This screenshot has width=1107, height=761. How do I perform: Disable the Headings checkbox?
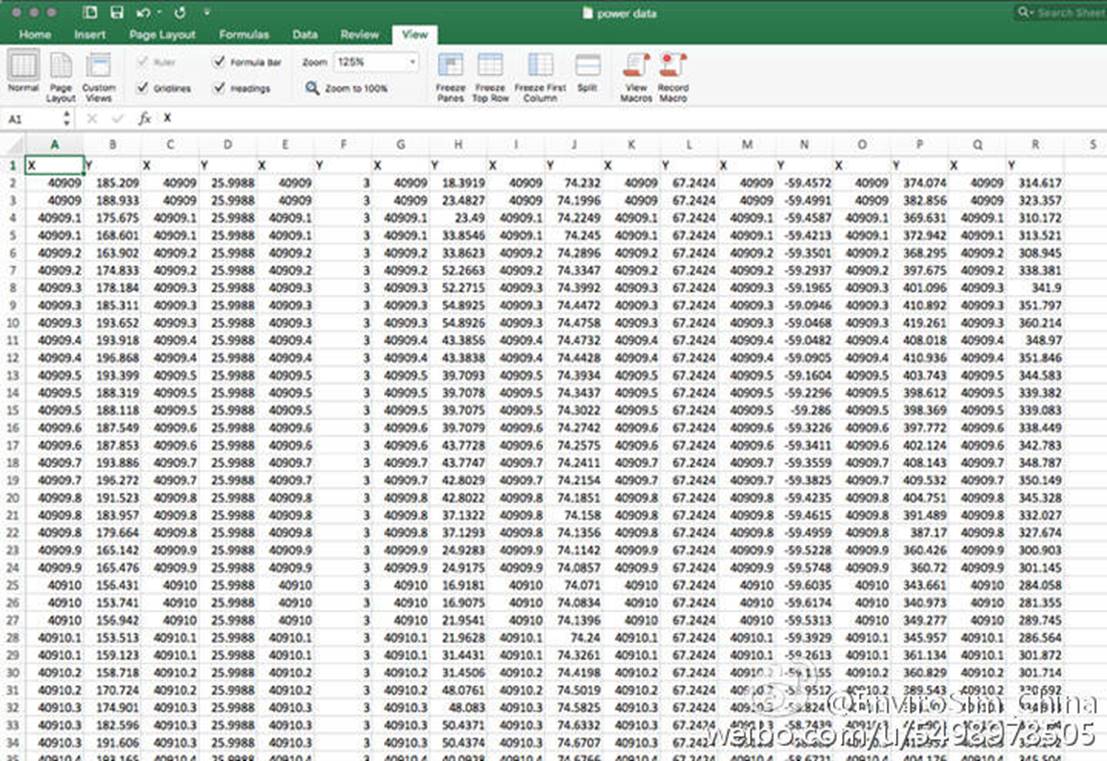point(219,88)
